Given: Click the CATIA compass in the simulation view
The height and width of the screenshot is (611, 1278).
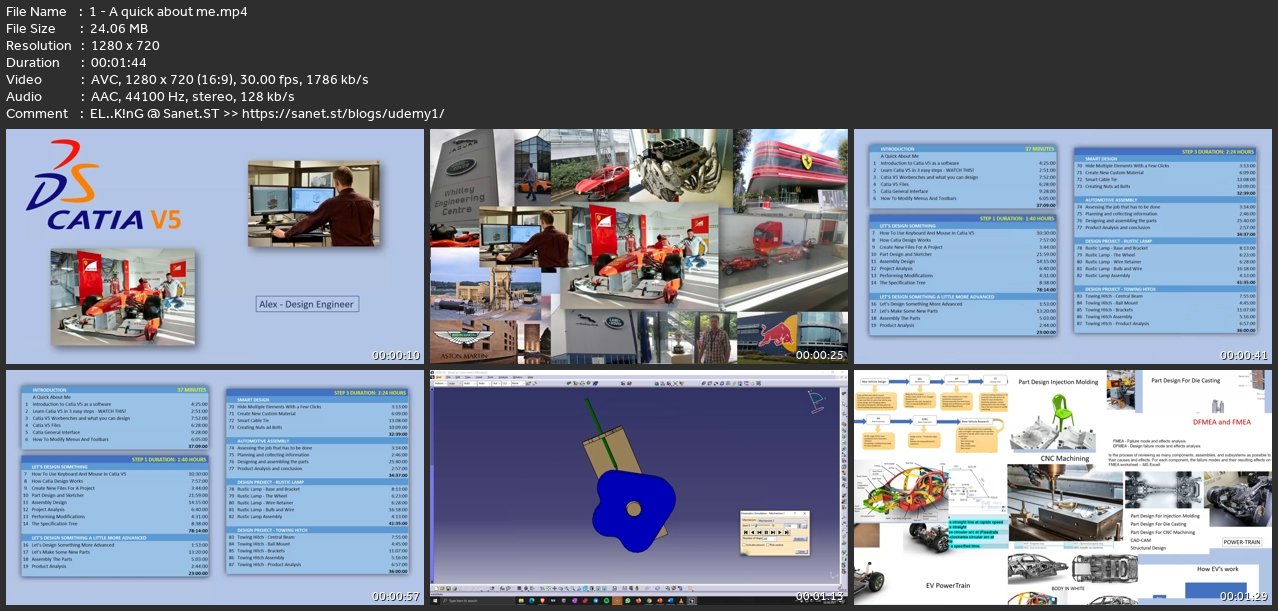Looking at the screenshot, I should [x=816, y=403].
